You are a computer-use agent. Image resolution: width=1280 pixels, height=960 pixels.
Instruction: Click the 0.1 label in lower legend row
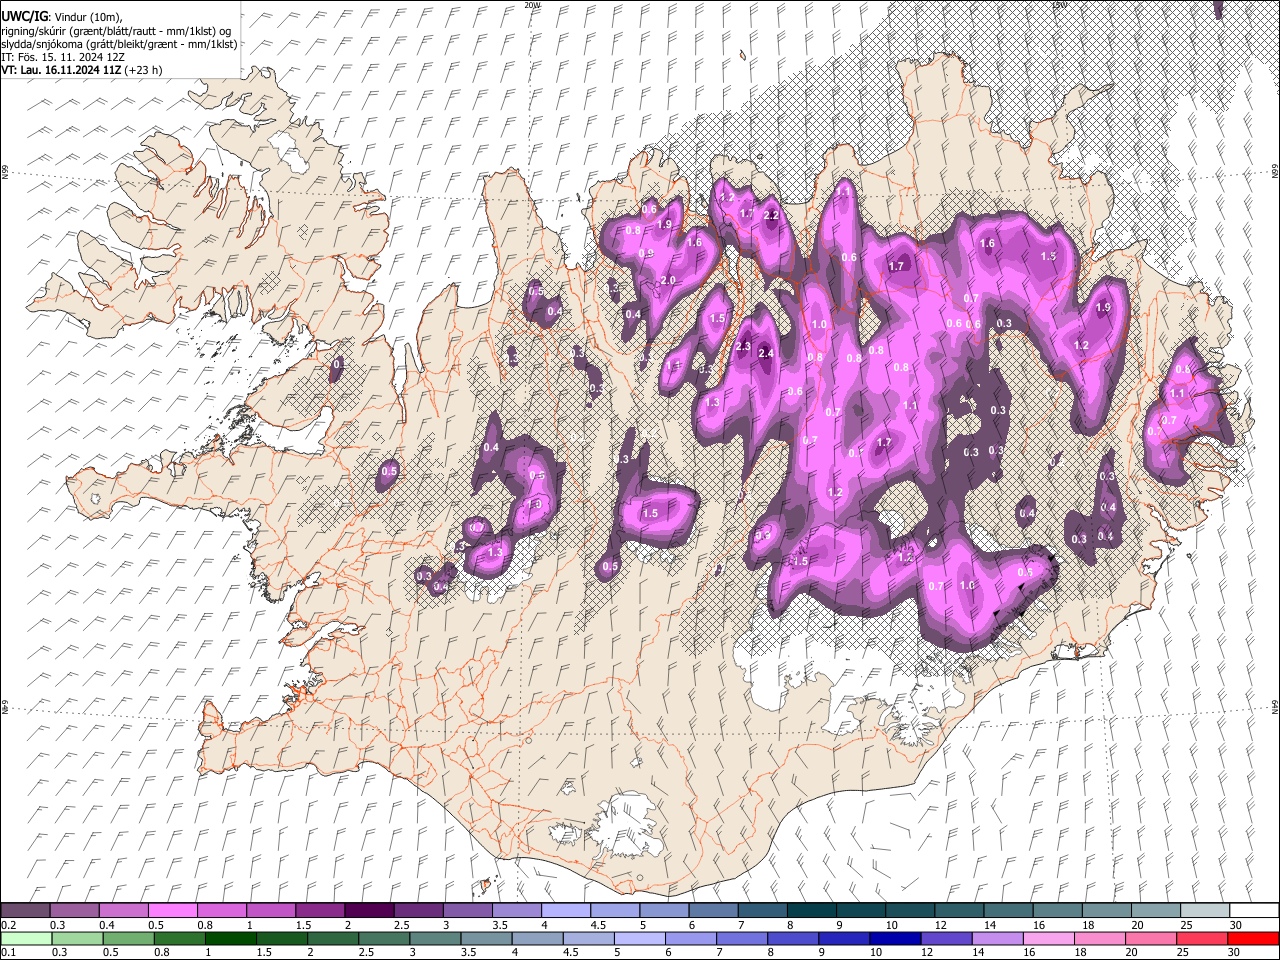(9, 953)
